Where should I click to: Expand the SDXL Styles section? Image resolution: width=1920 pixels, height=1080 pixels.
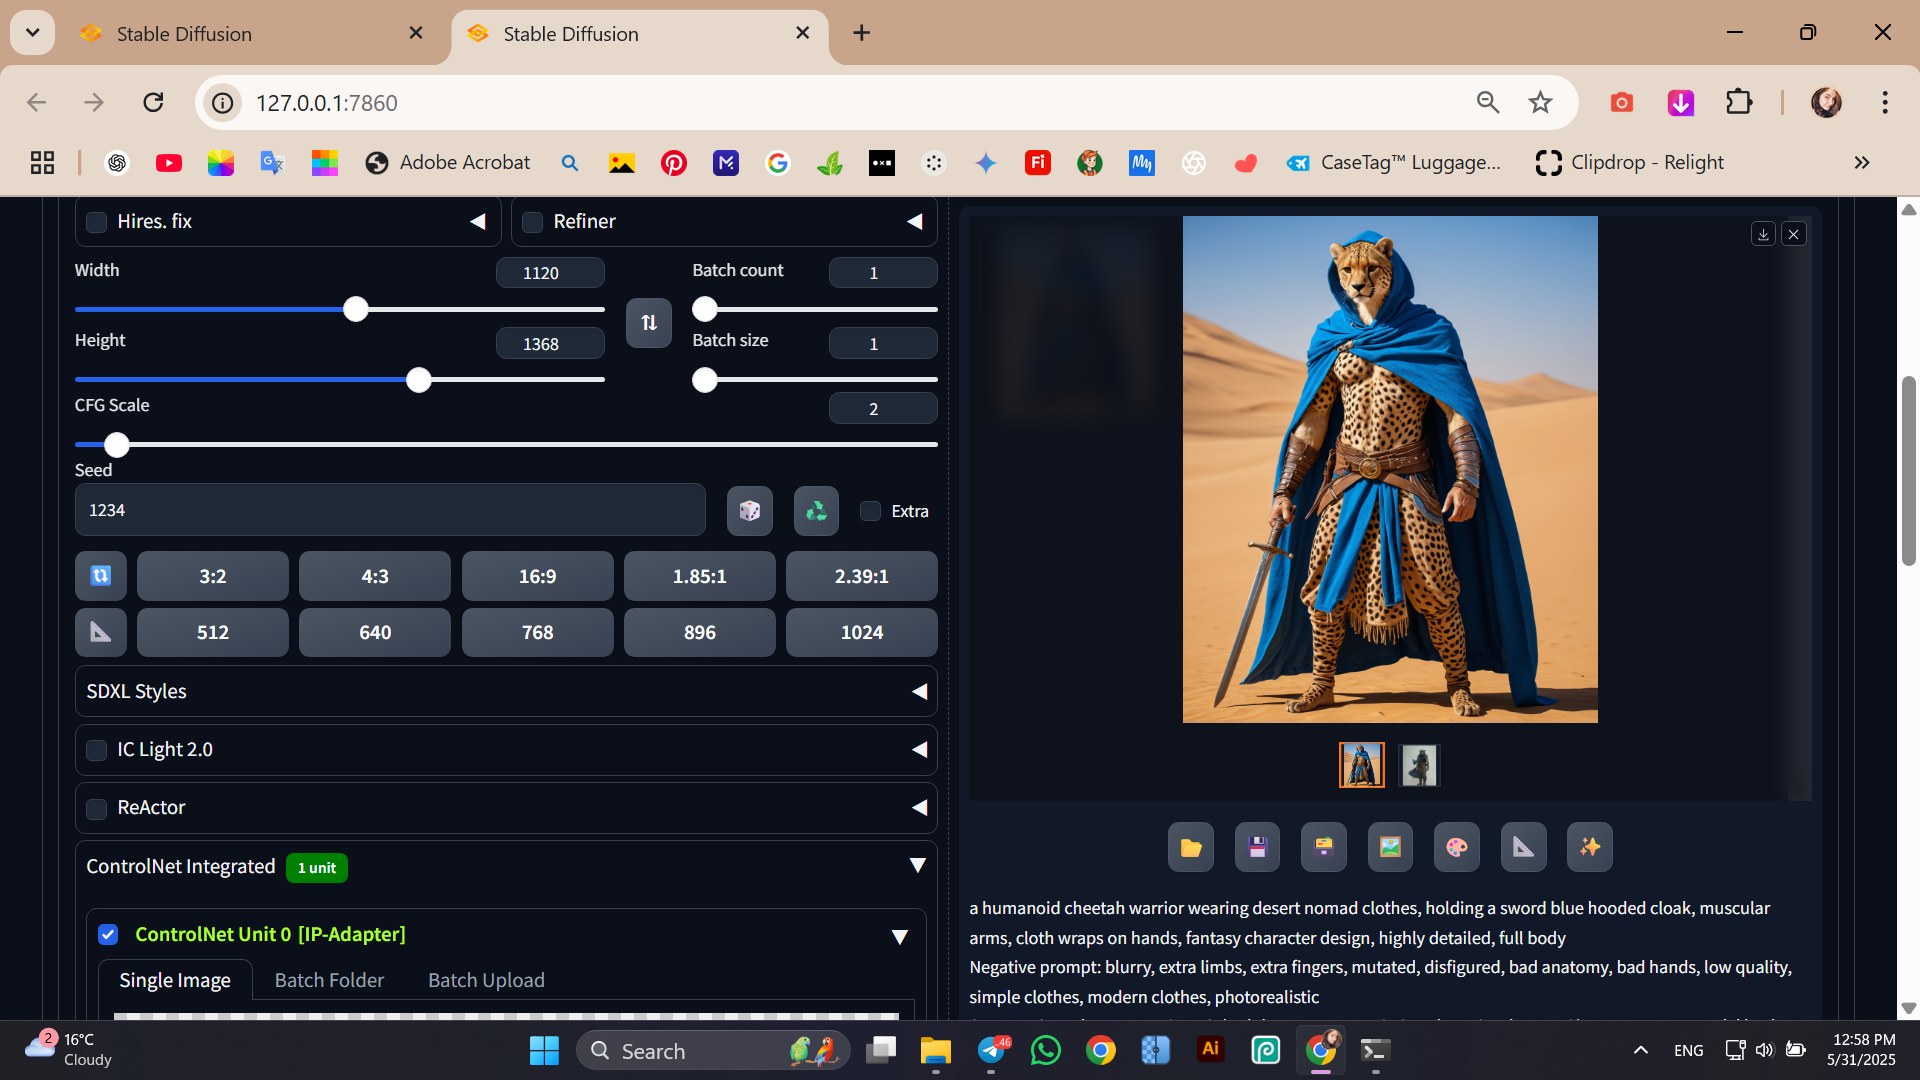[x=919, y=691]
